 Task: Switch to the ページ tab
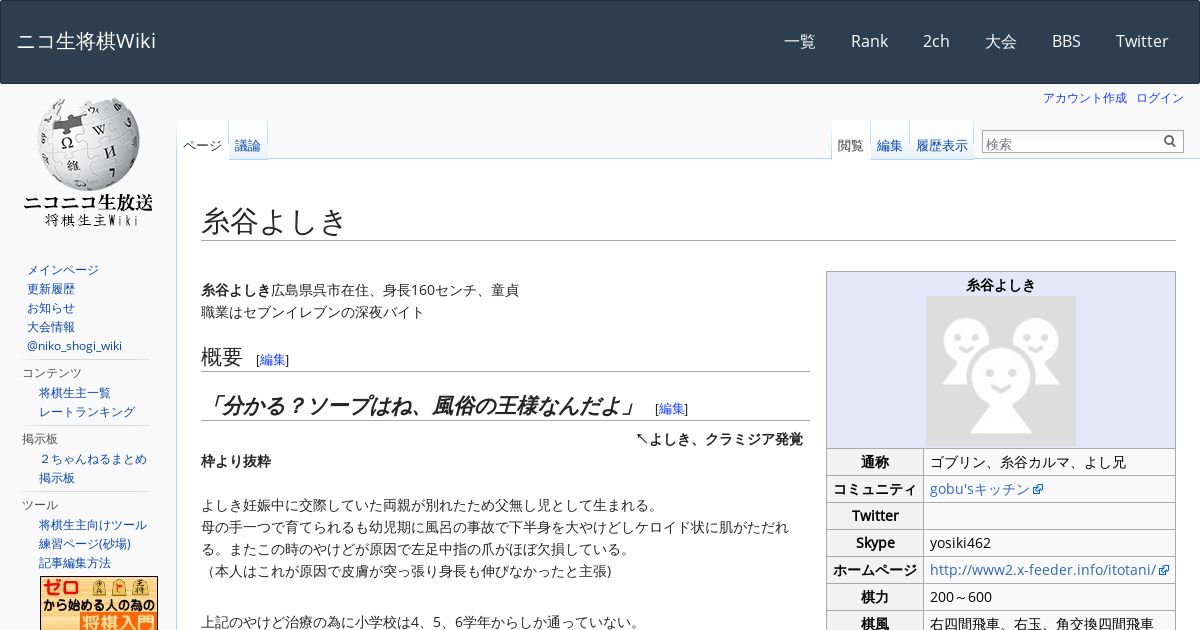pos(202,145)
